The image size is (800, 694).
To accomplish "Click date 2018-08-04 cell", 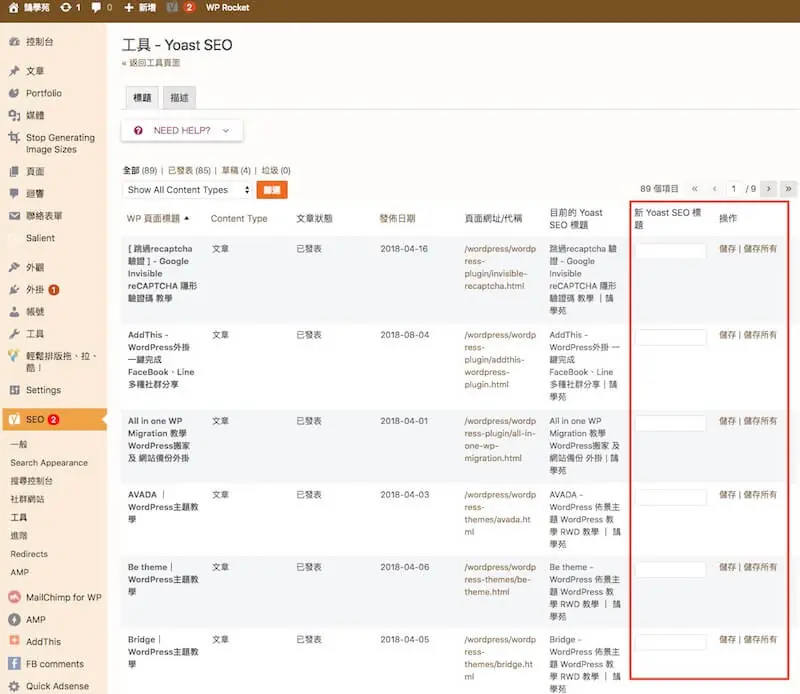I will pos(405,335).
